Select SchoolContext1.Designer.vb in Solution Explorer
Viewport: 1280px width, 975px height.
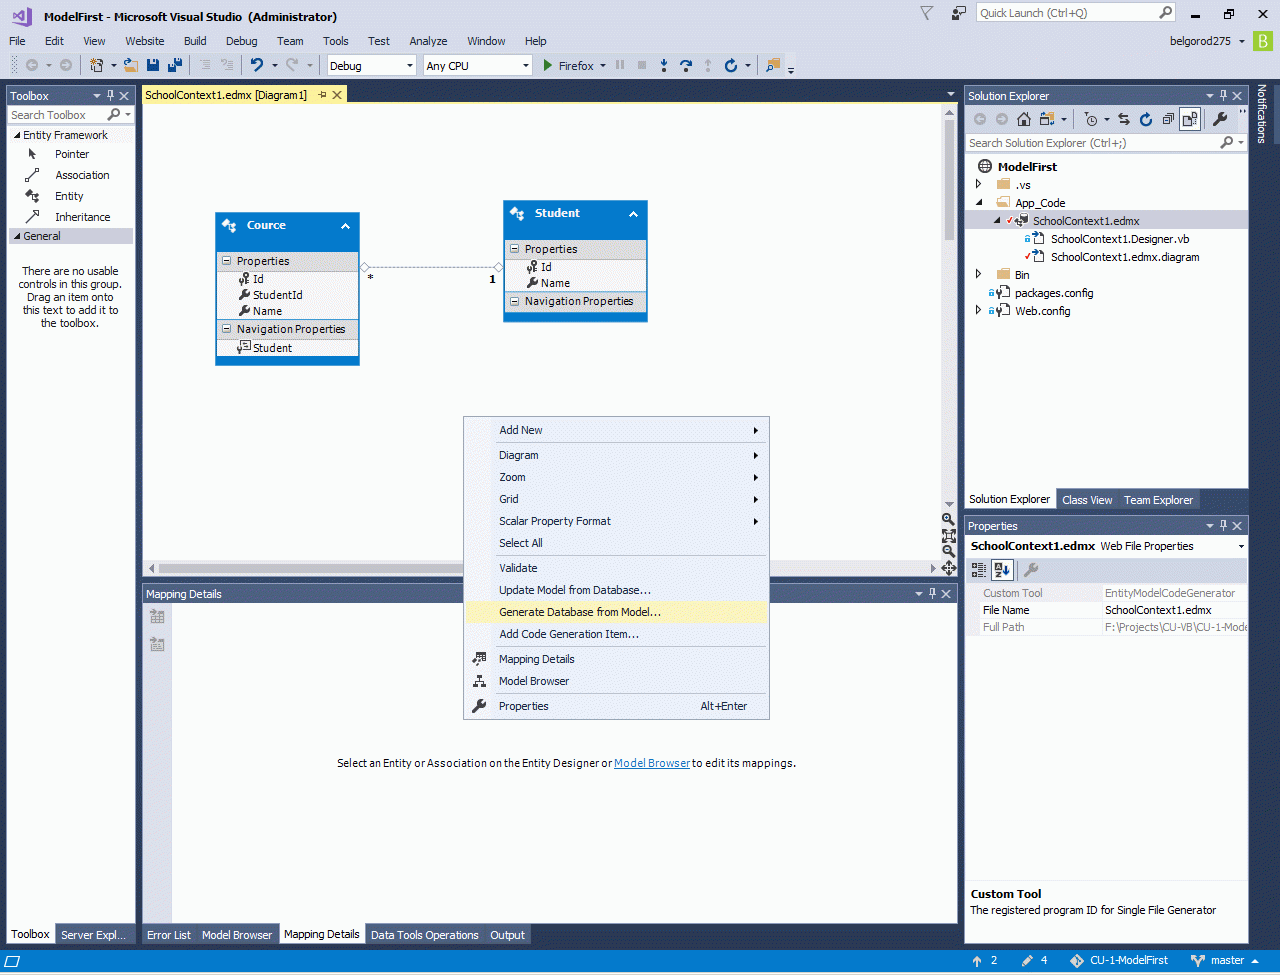point(1119,239)
